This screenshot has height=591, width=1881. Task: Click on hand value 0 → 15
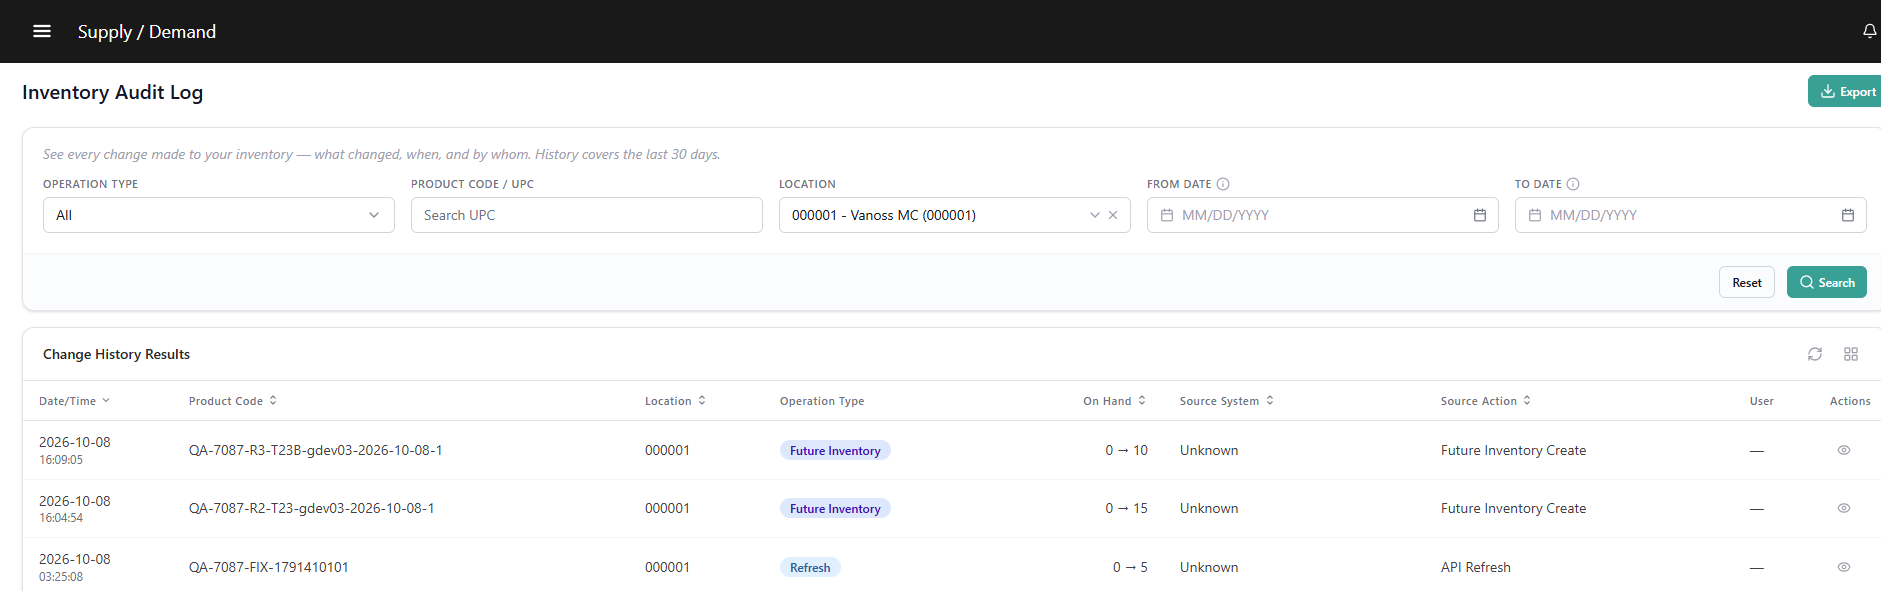tap(1127, 508)
